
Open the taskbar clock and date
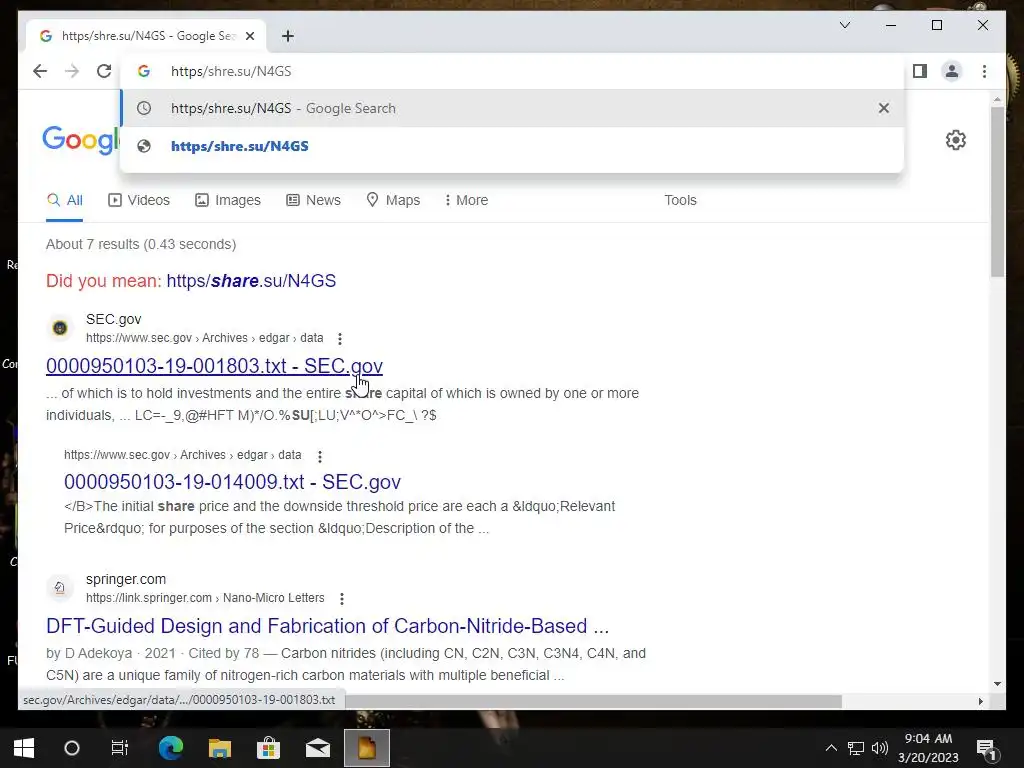click(928, 748)
